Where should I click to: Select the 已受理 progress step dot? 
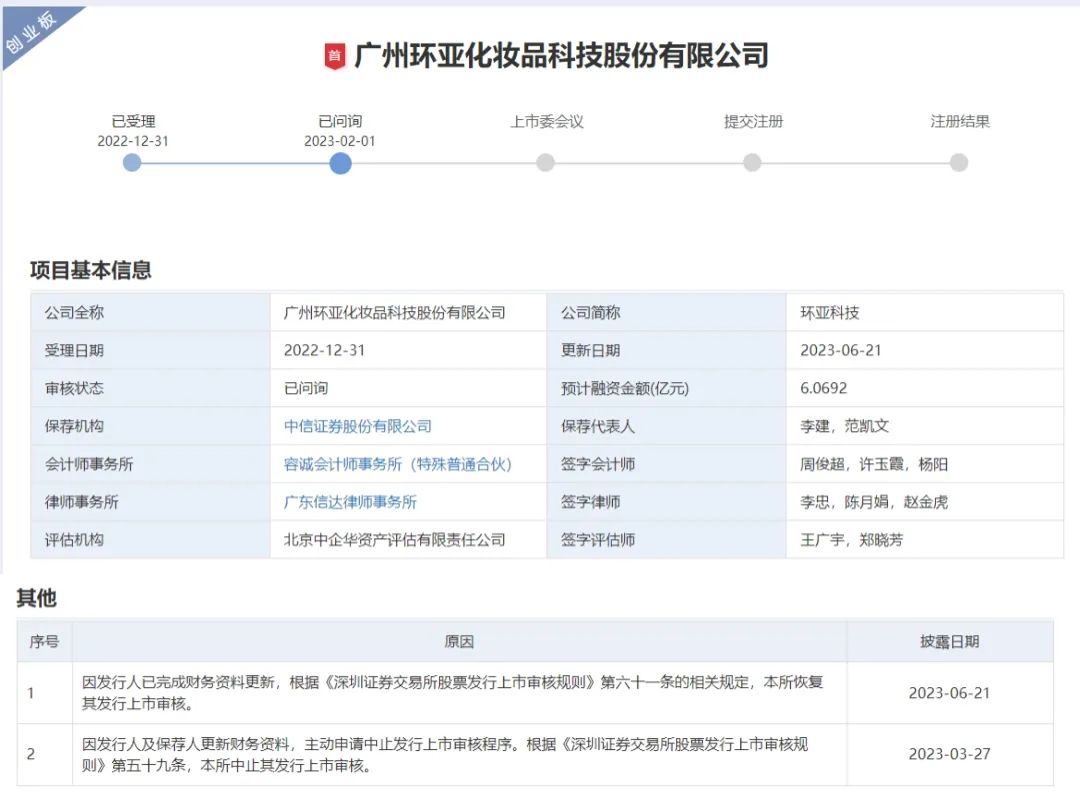pos(132,162)
